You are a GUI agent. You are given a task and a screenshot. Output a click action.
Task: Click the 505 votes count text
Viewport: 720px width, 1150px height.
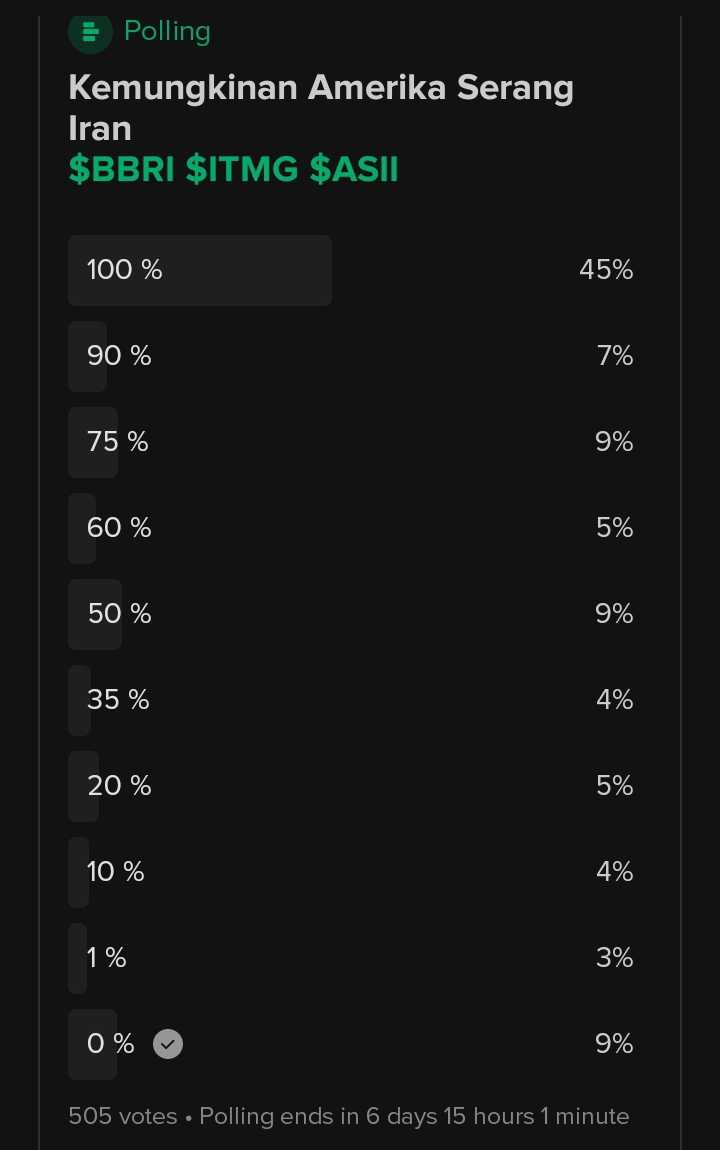(122, 1116)
